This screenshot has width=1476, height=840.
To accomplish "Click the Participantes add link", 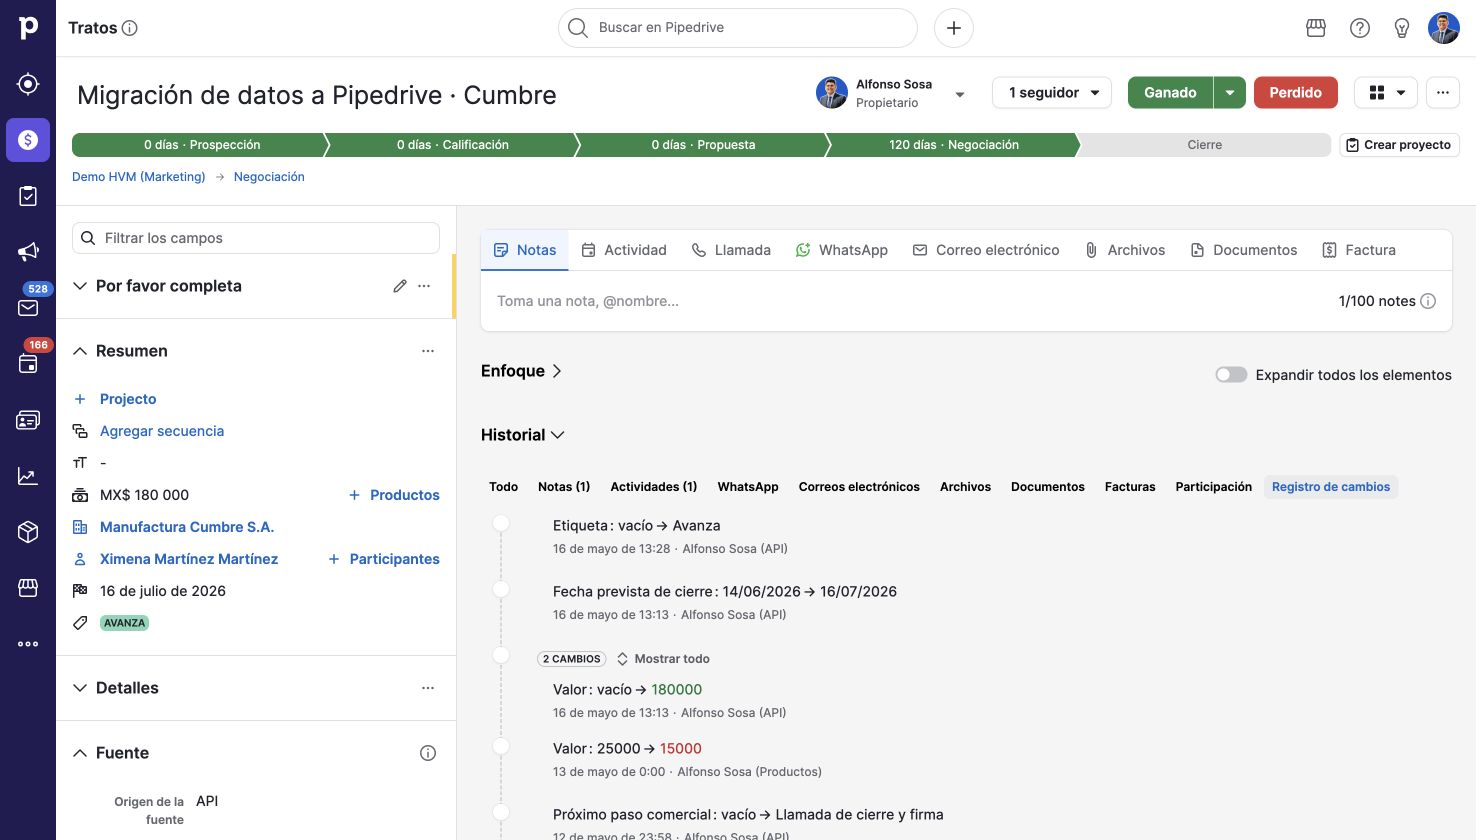I will (x=384, y=559).
